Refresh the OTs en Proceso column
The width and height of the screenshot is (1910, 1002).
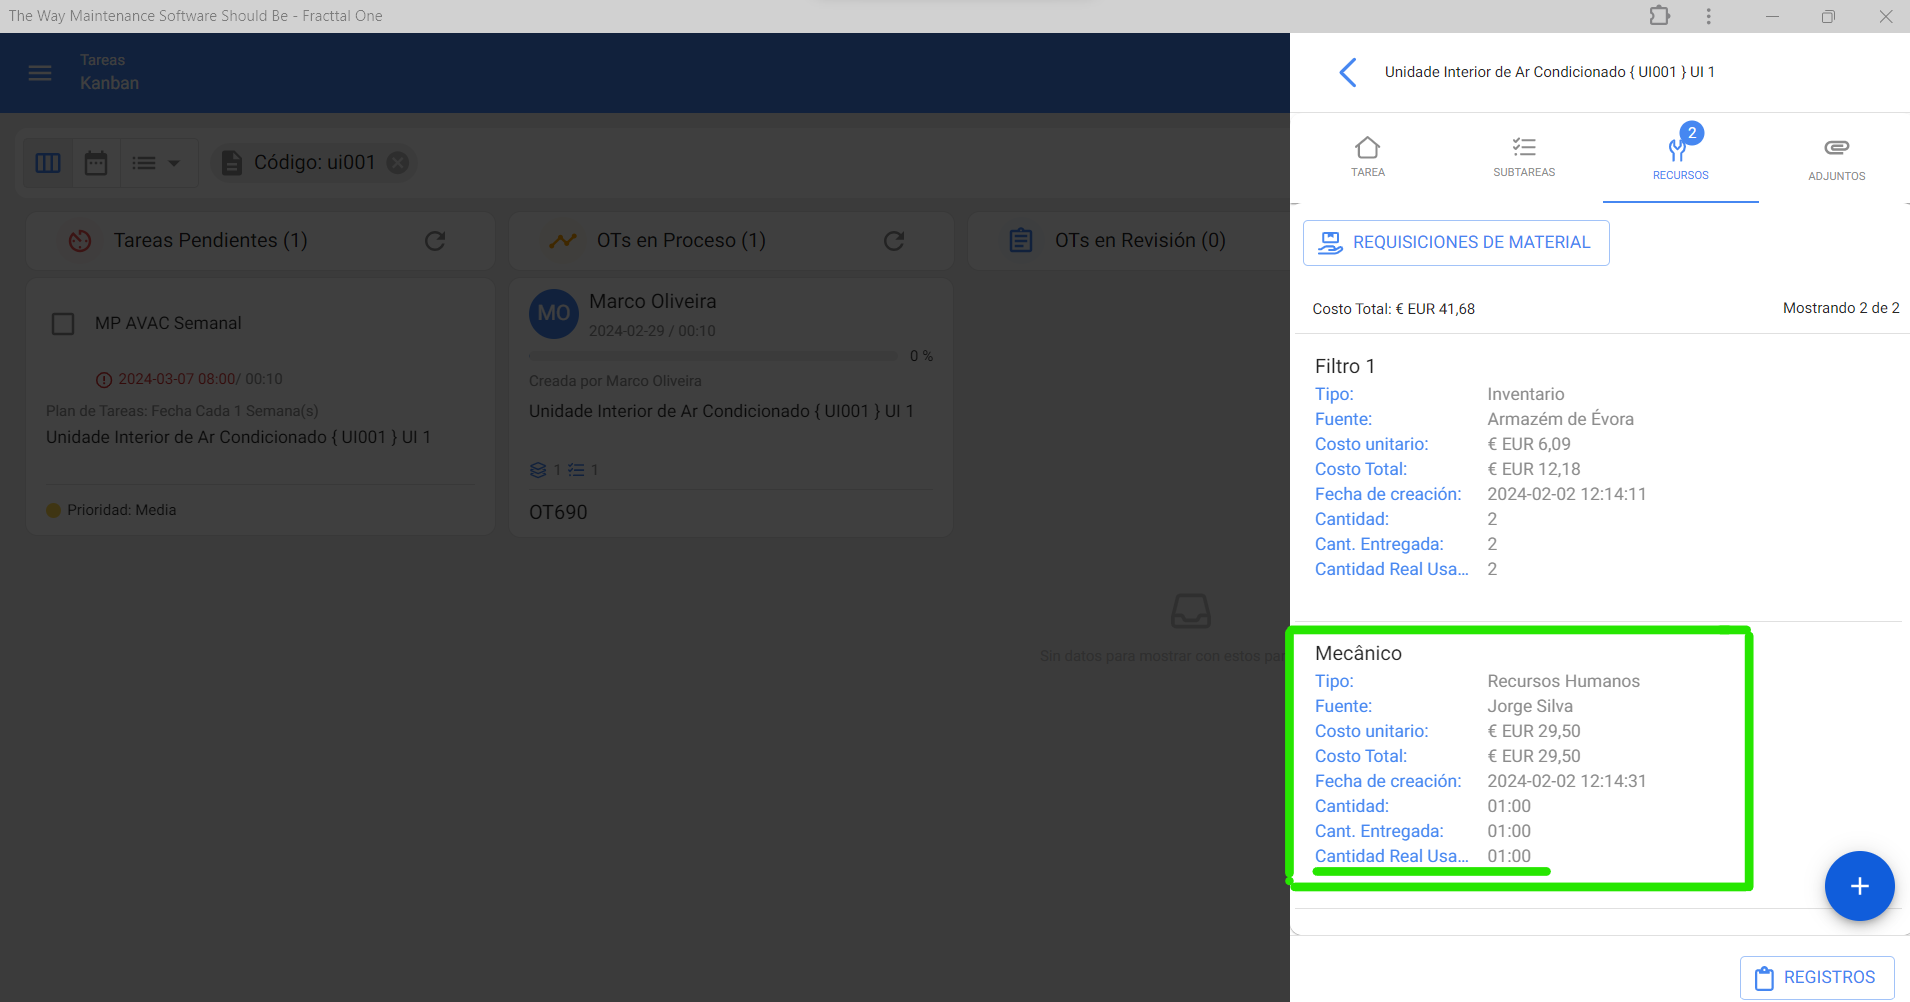coord(894,241)
